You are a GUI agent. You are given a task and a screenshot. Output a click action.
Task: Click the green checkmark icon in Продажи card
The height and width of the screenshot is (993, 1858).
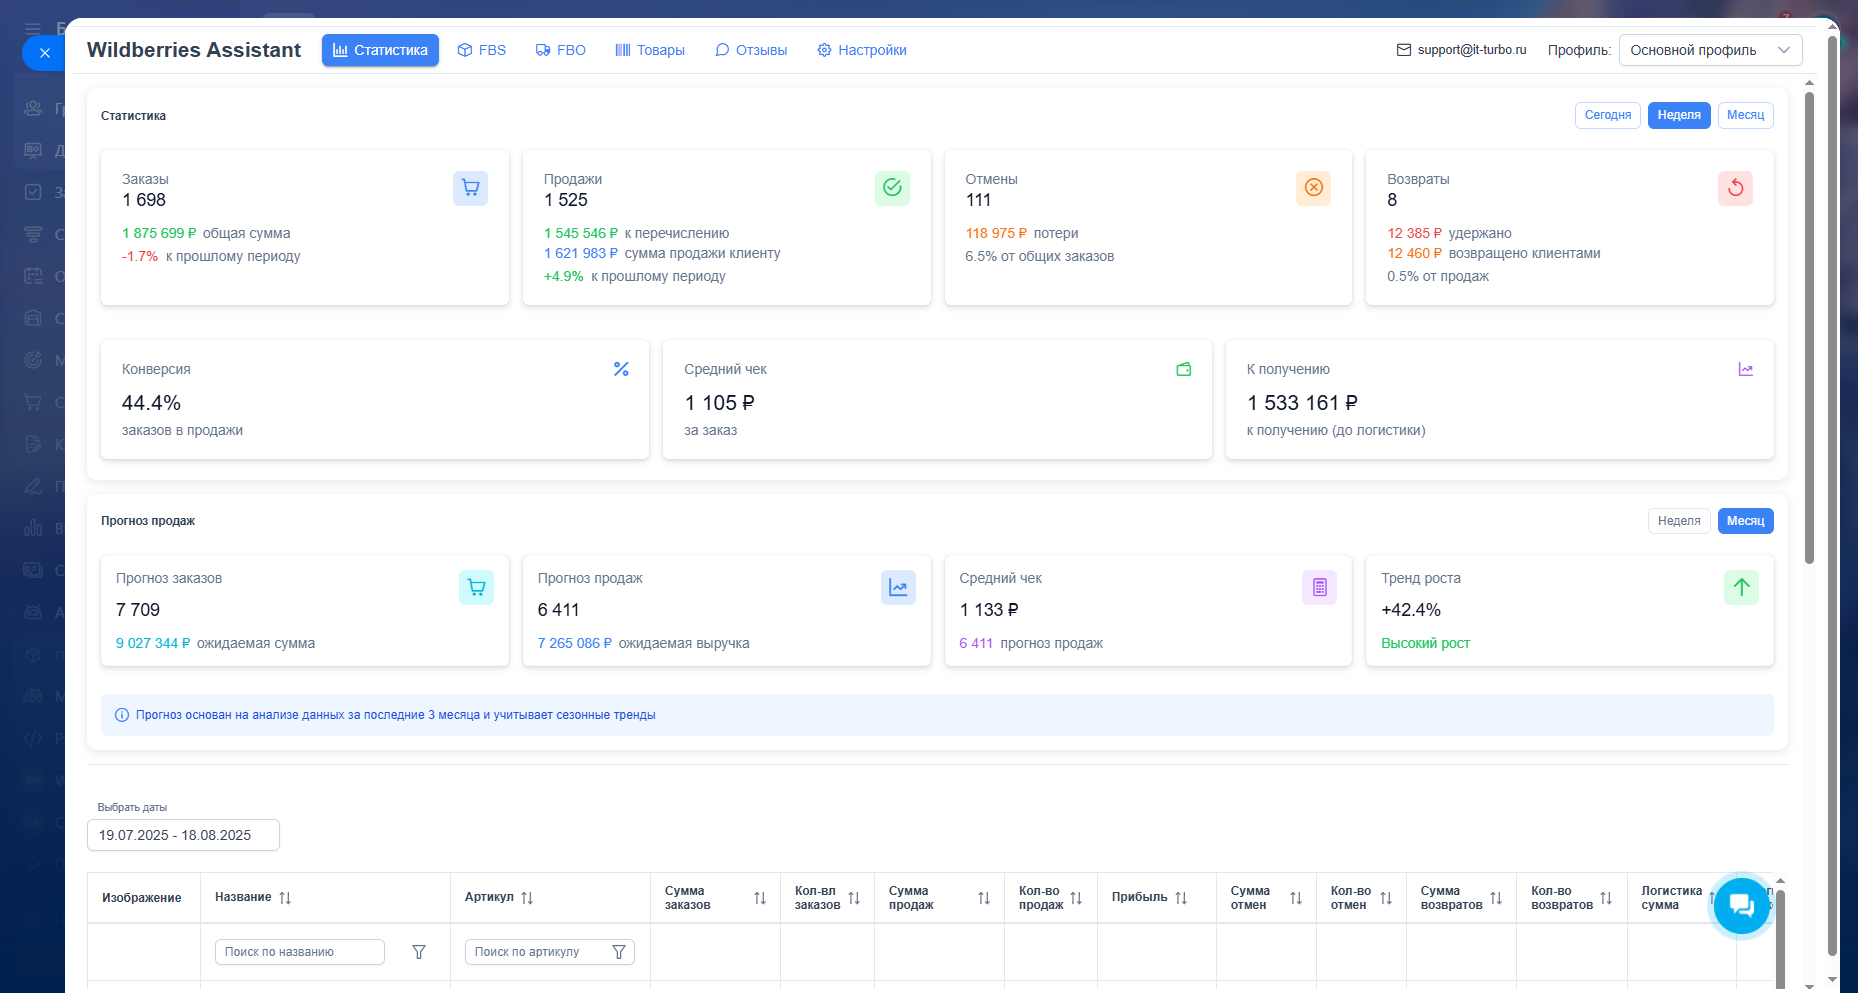point(892,188)
